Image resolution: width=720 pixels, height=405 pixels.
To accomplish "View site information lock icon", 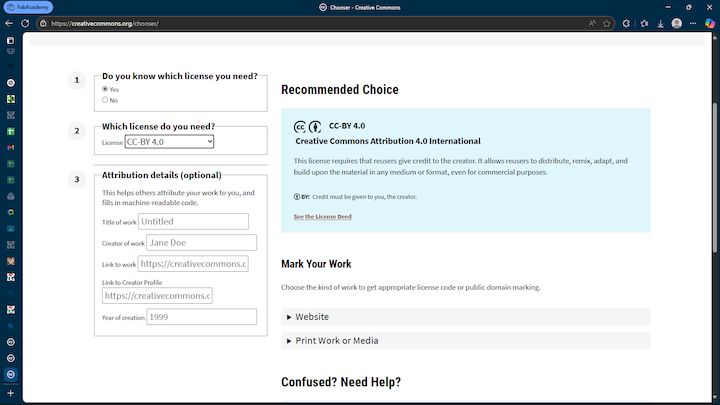I will [43, 23].
